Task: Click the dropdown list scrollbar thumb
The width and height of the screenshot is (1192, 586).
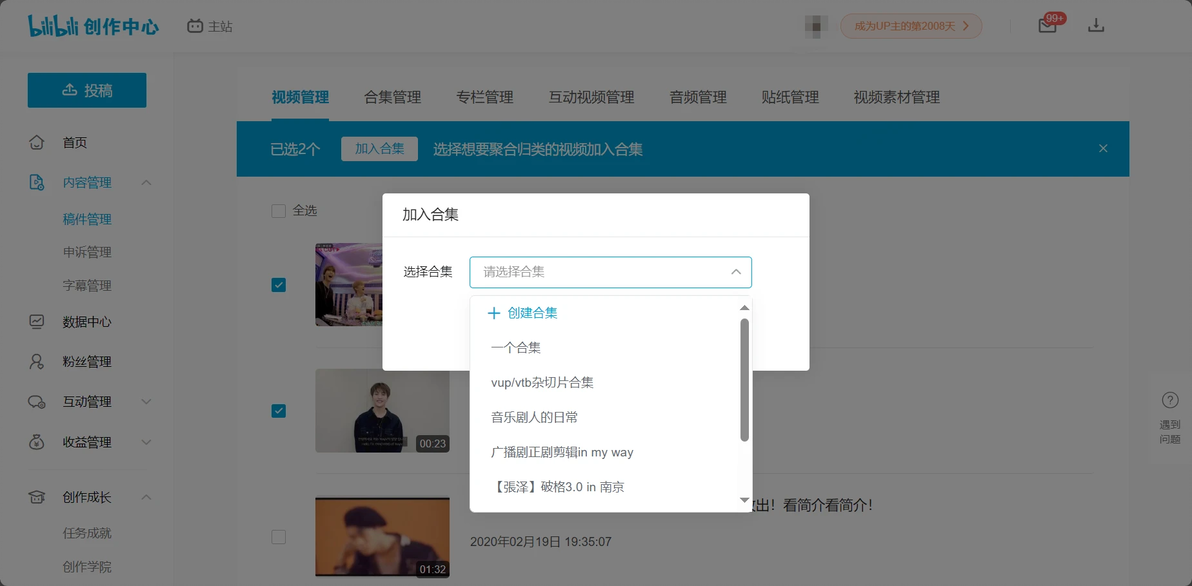Action: tap(744, 379)
